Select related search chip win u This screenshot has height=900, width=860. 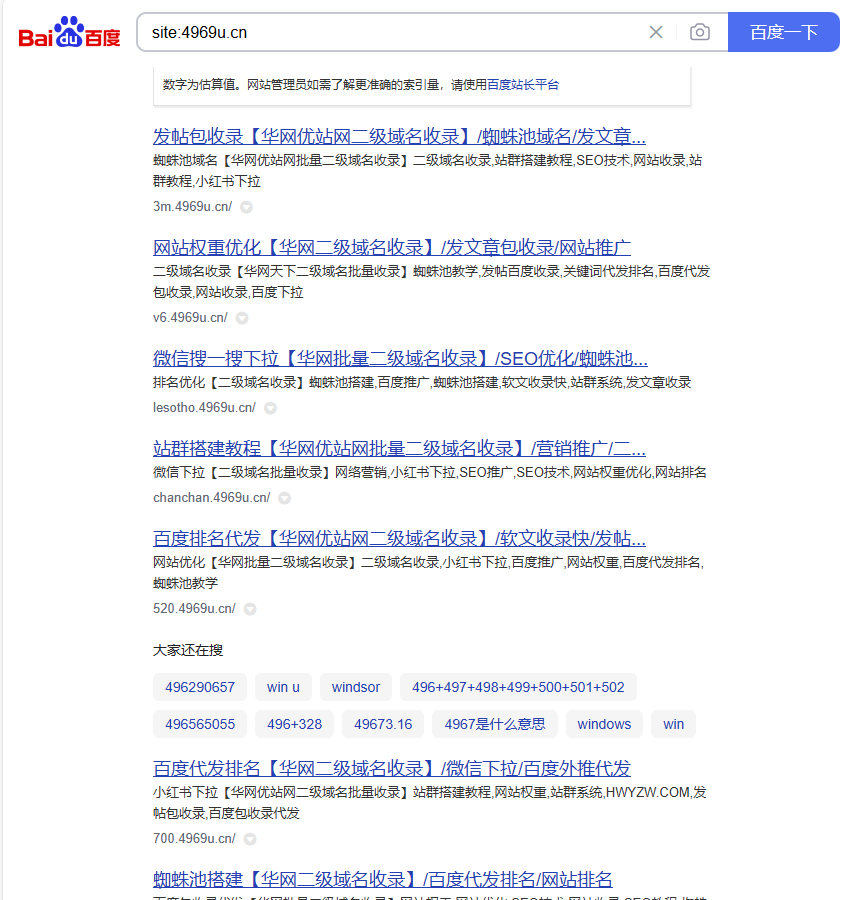click(283, 687)
